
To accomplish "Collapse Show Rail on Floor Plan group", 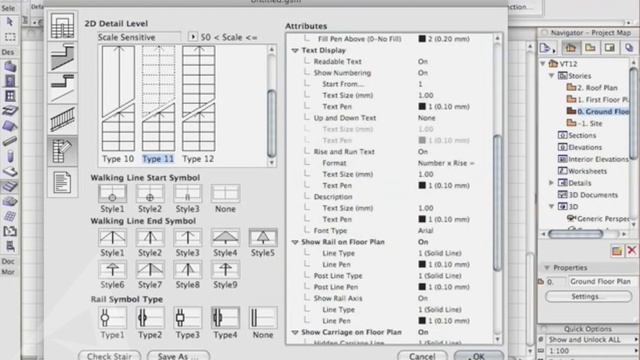I will [x=295, y=242].
